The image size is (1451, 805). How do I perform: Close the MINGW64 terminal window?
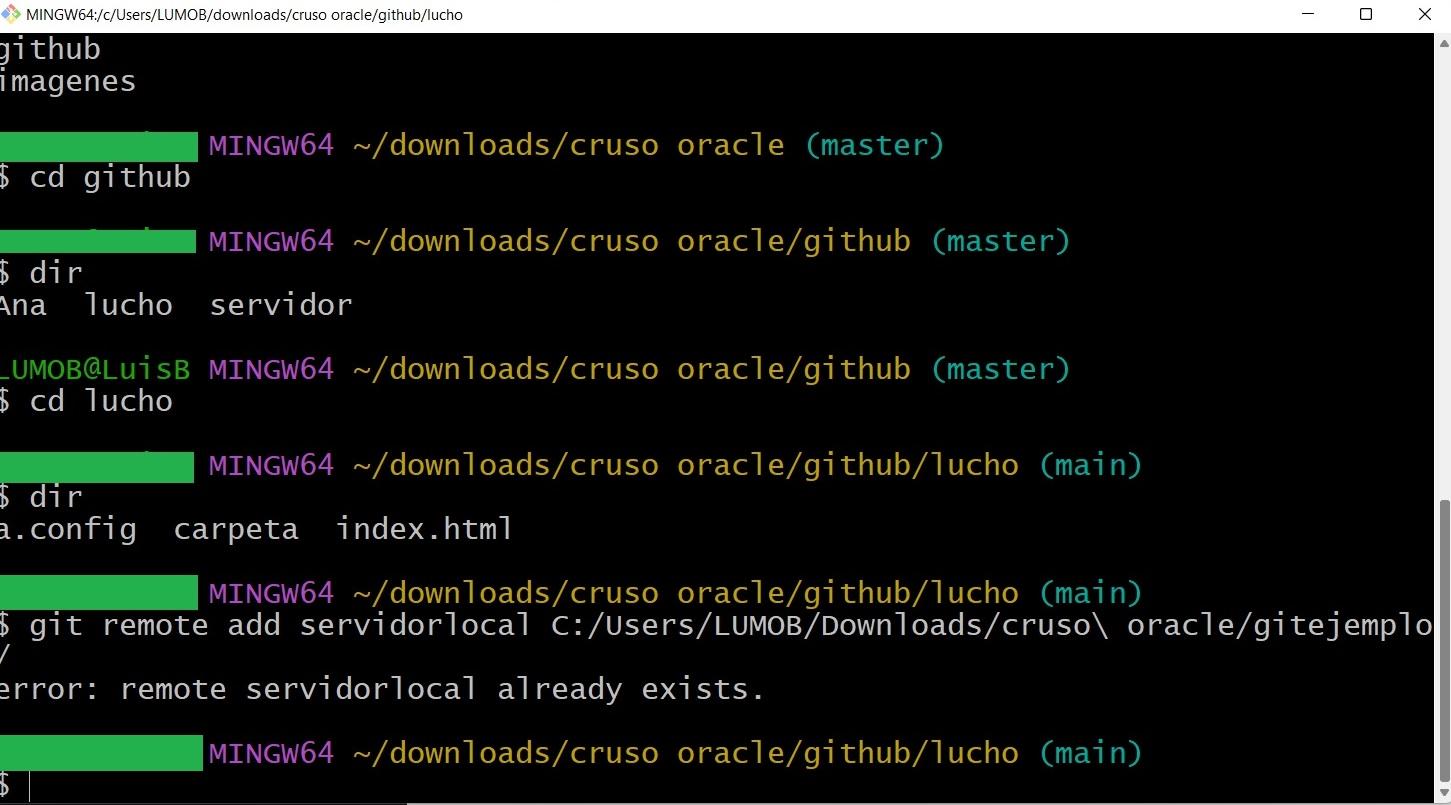(1424, 14)
